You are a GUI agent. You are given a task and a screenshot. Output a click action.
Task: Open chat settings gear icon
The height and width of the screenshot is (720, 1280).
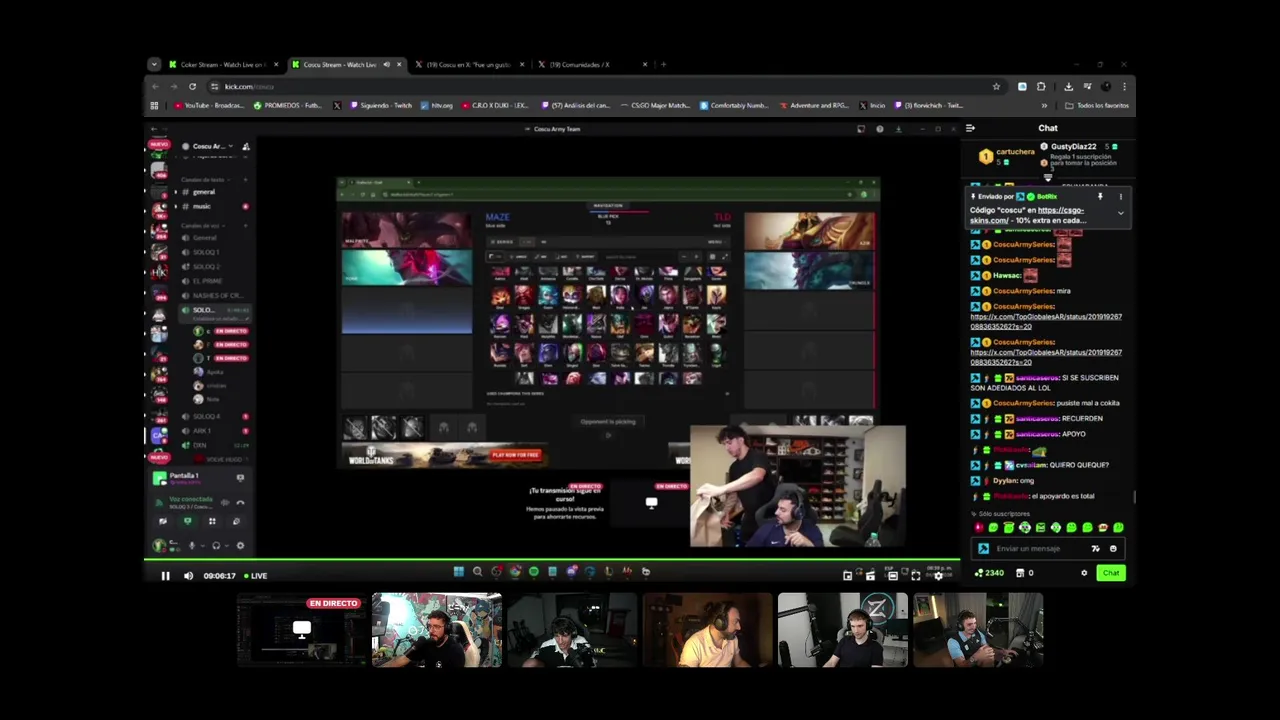click(x=1084, y=573)
